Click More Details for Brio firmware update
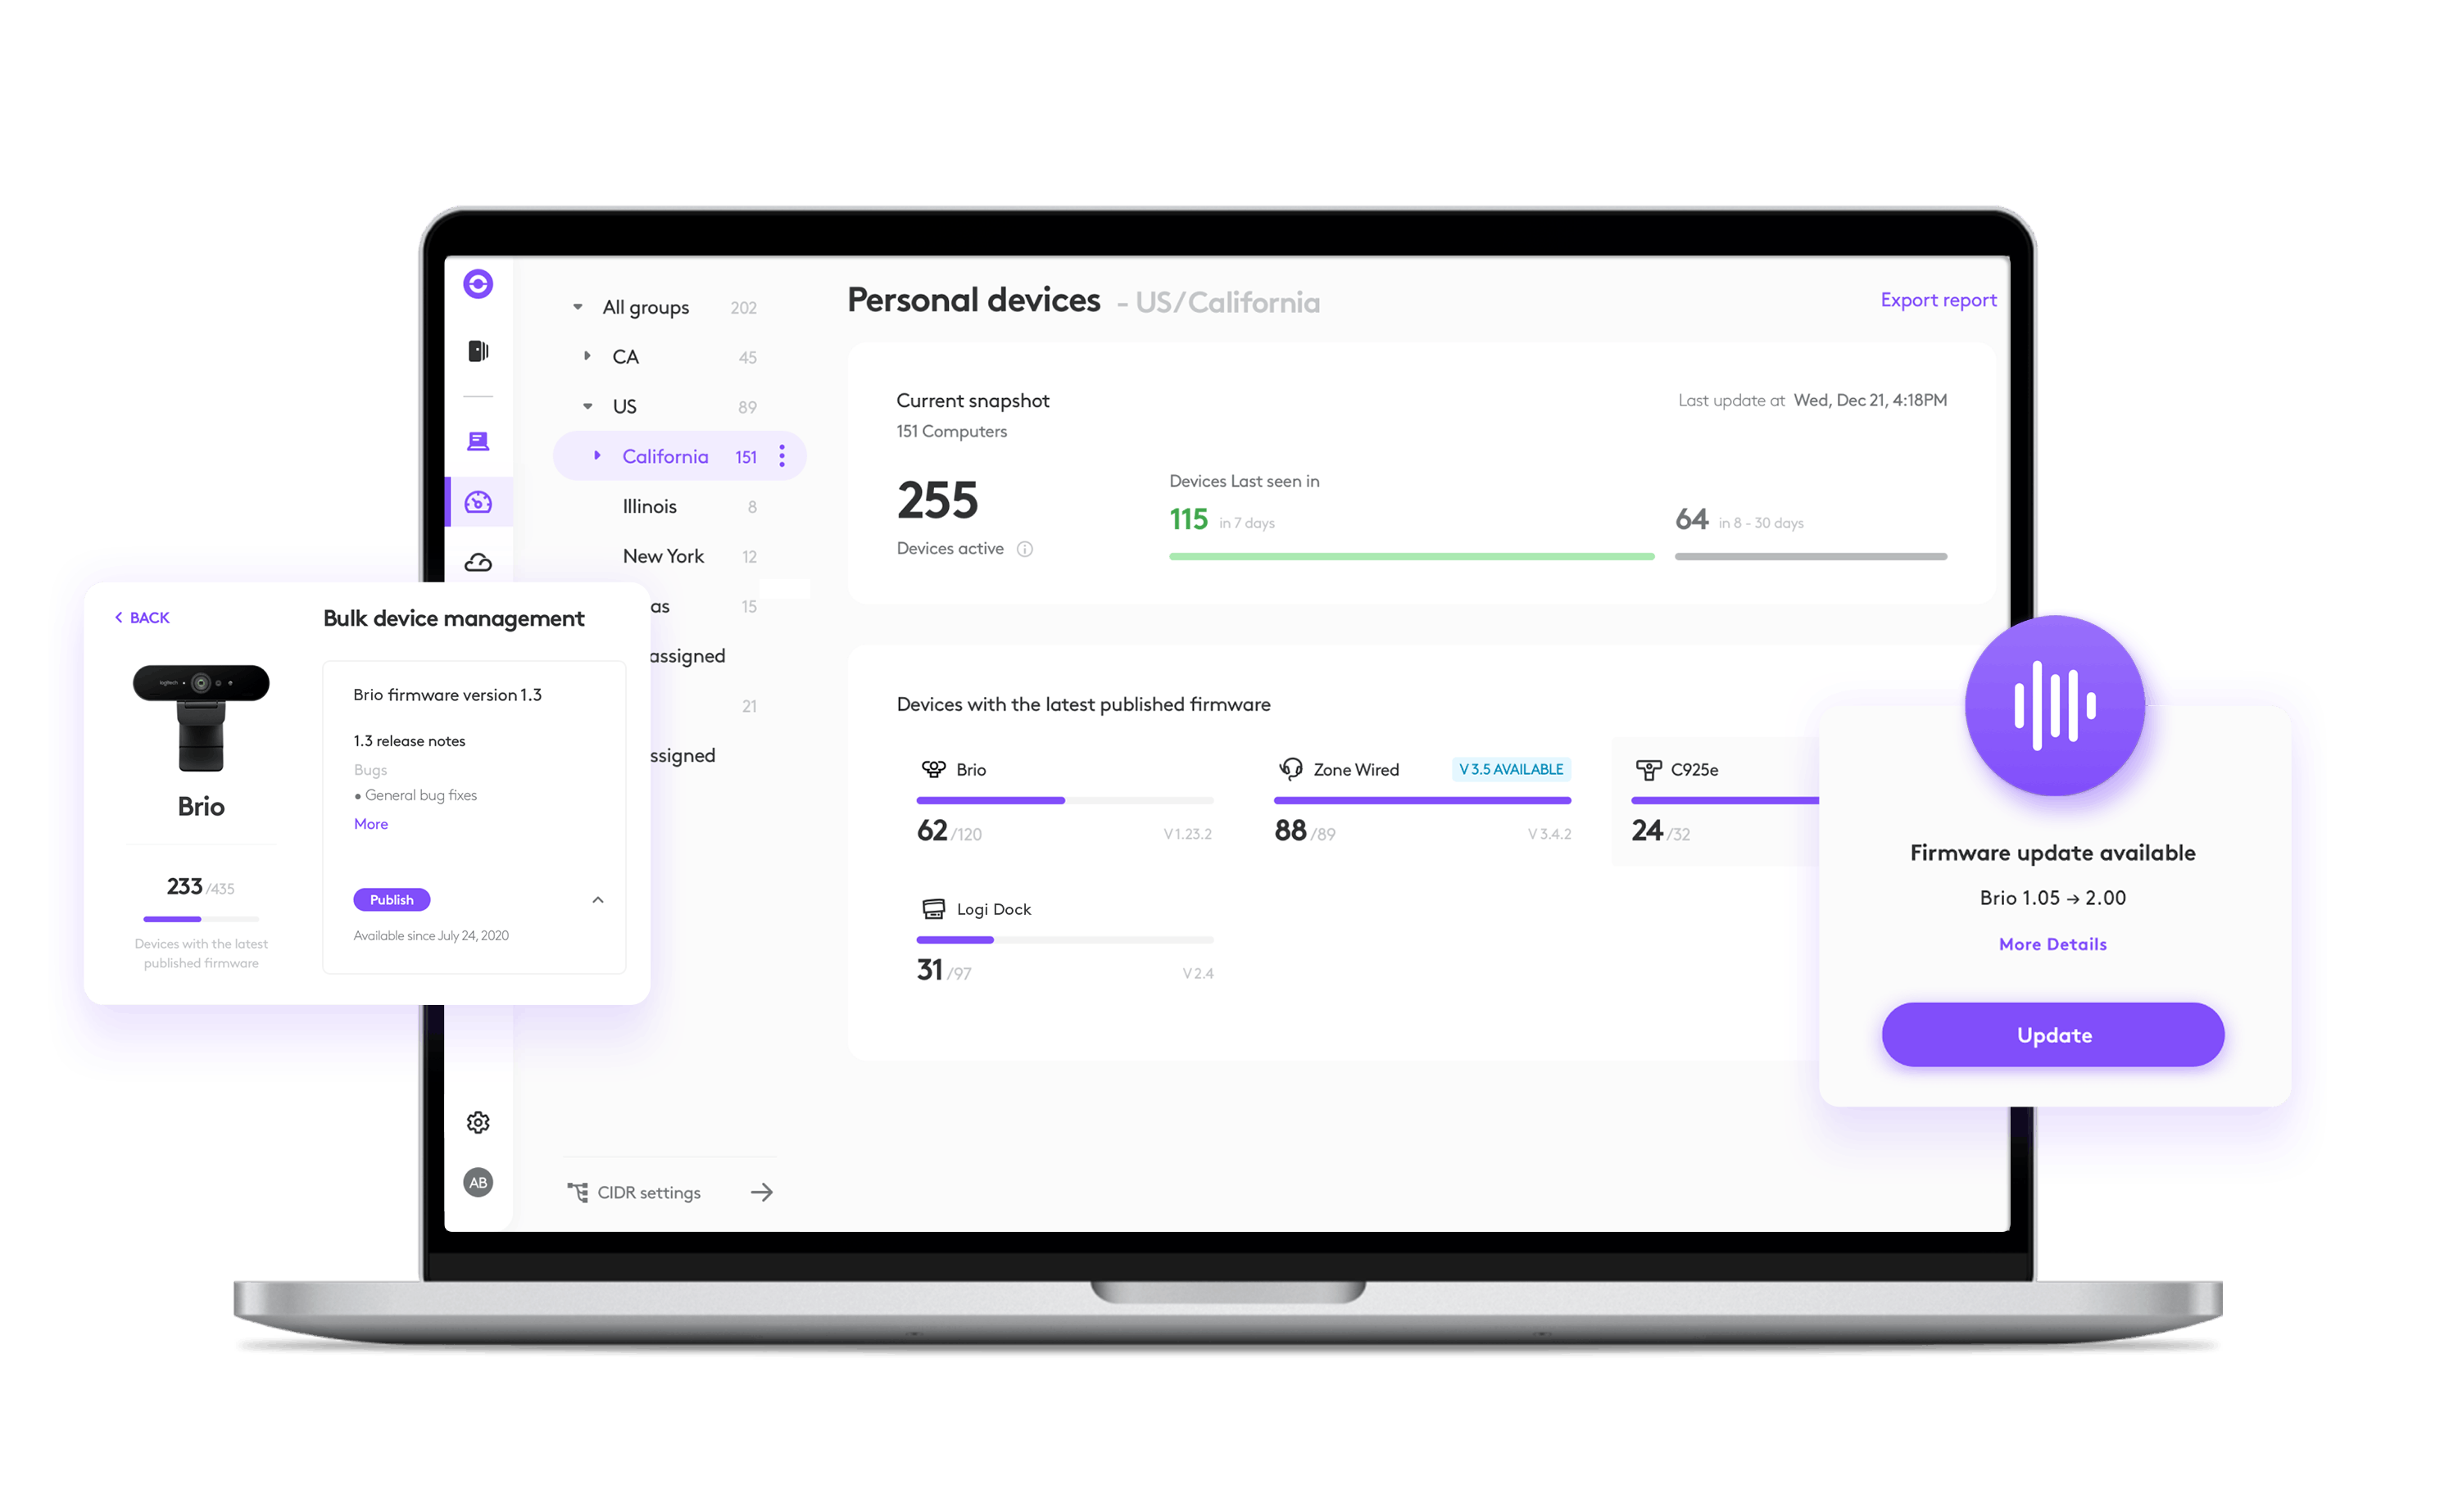This screenshot has height=1512, width=2458. [2052, 944]
